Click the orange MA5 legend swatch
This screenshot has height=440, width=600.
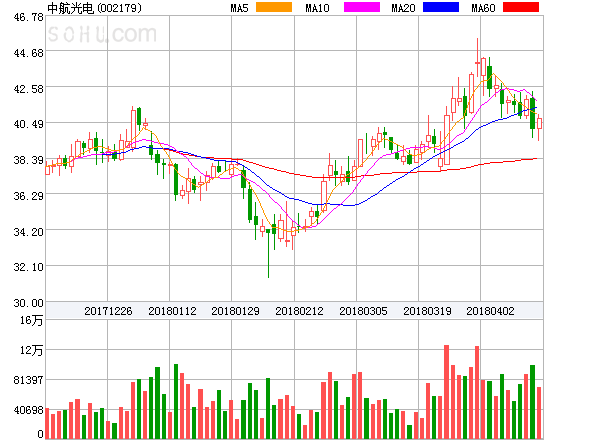(x=274, y=8)
